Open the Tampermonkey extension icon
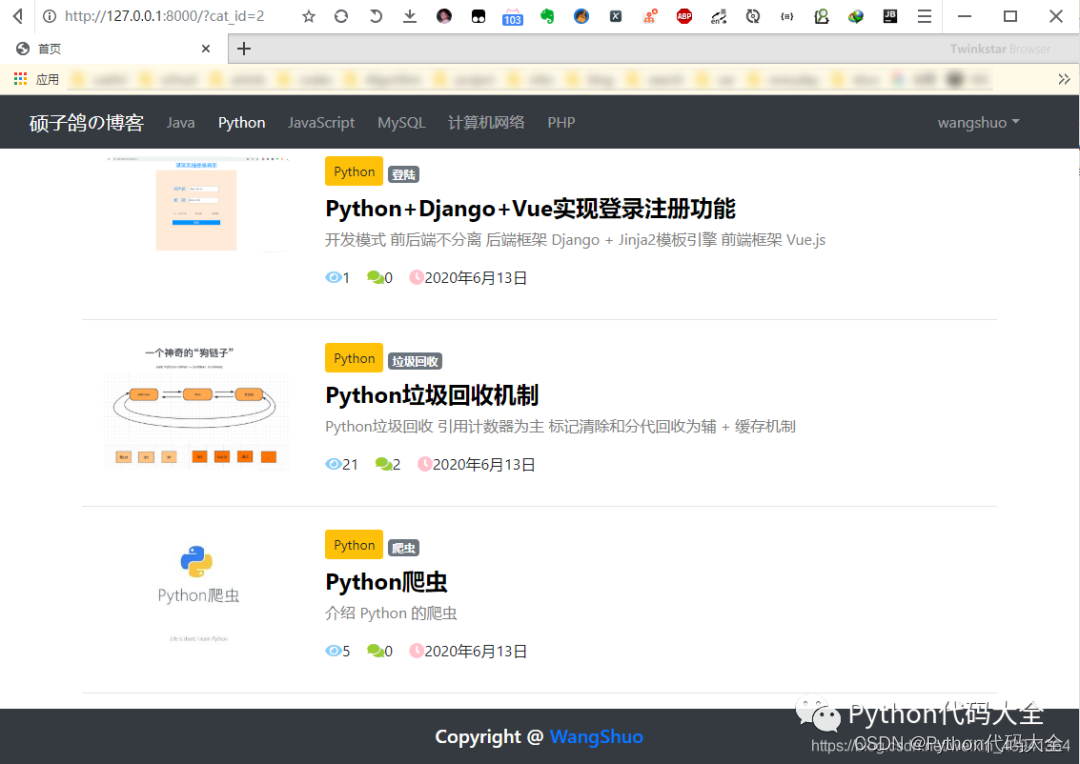Viewport: 1080px width, 764px height. (478, 16)
